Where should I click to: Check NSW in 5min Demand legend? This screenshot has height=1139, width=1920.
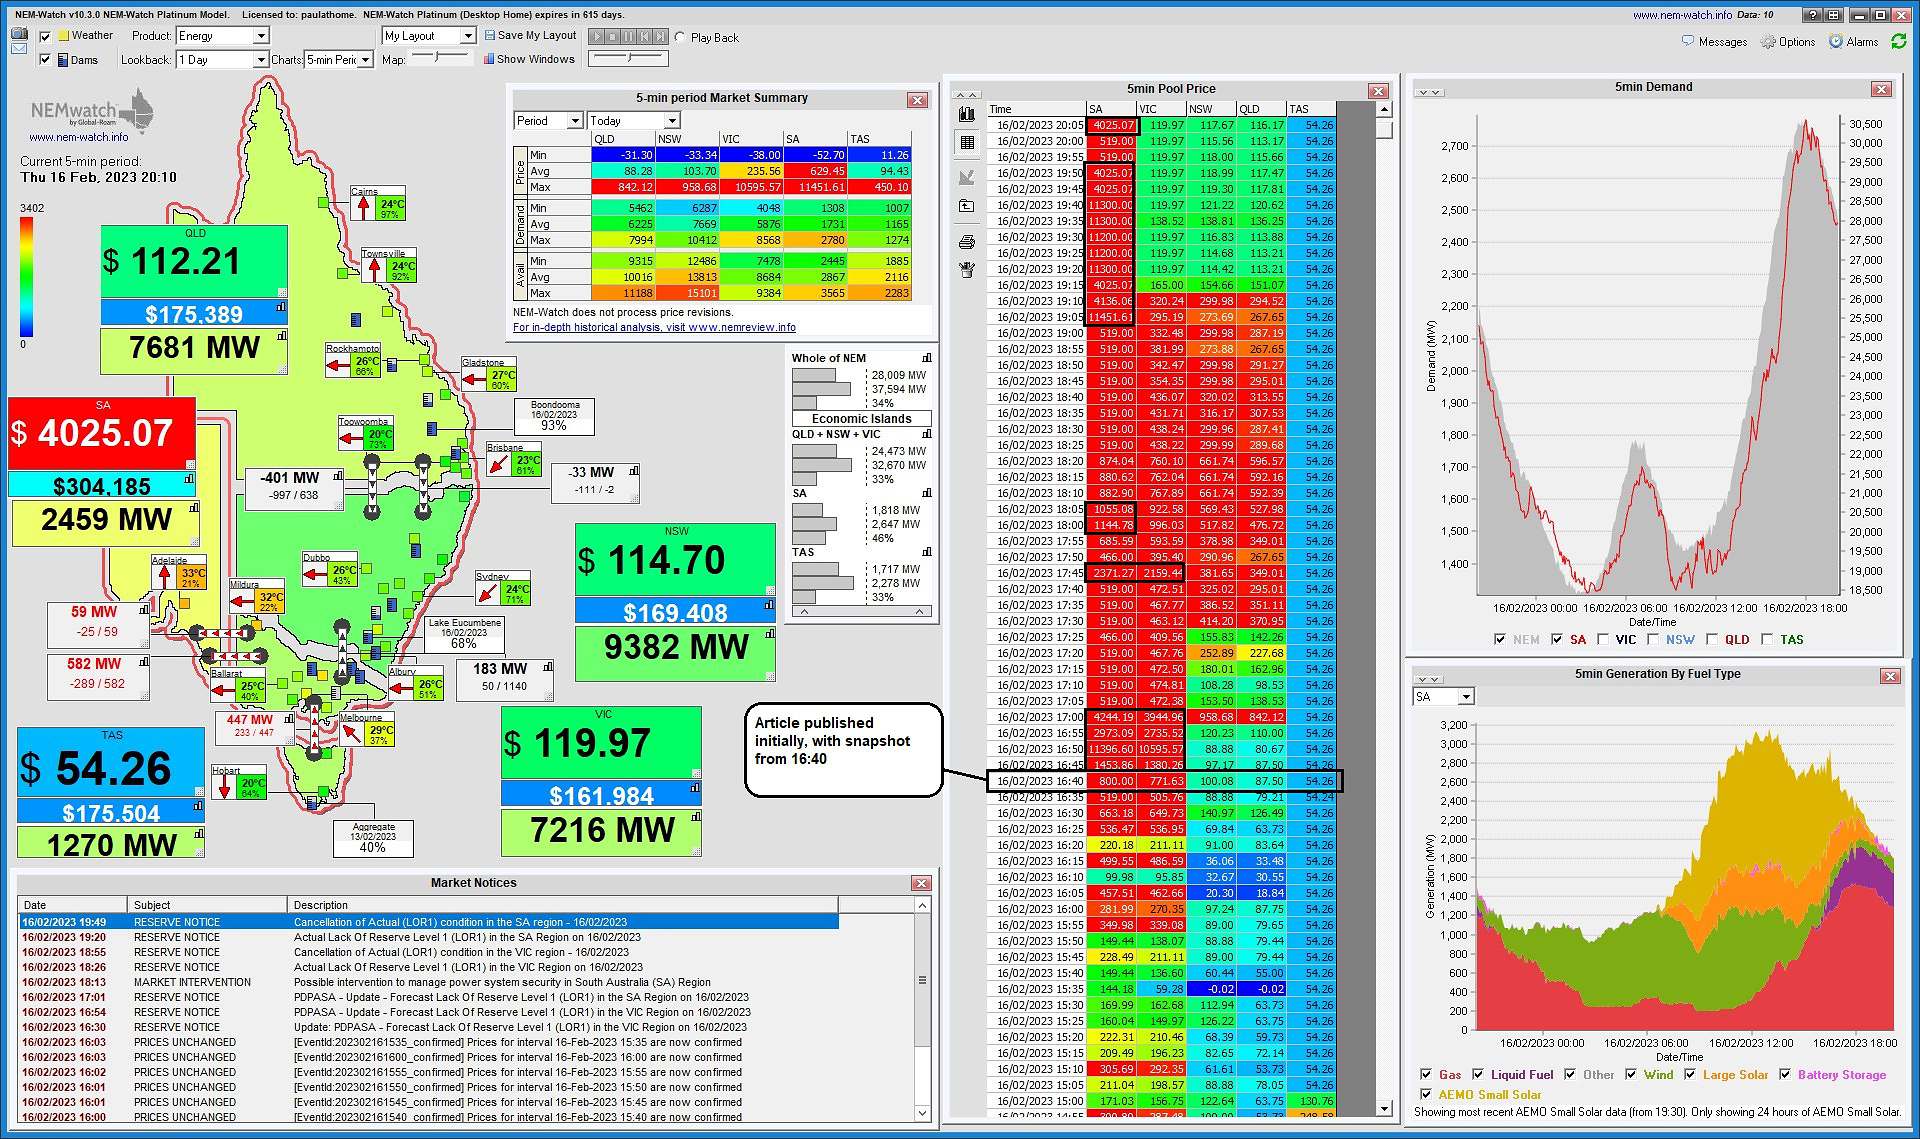click(1652, 639)
